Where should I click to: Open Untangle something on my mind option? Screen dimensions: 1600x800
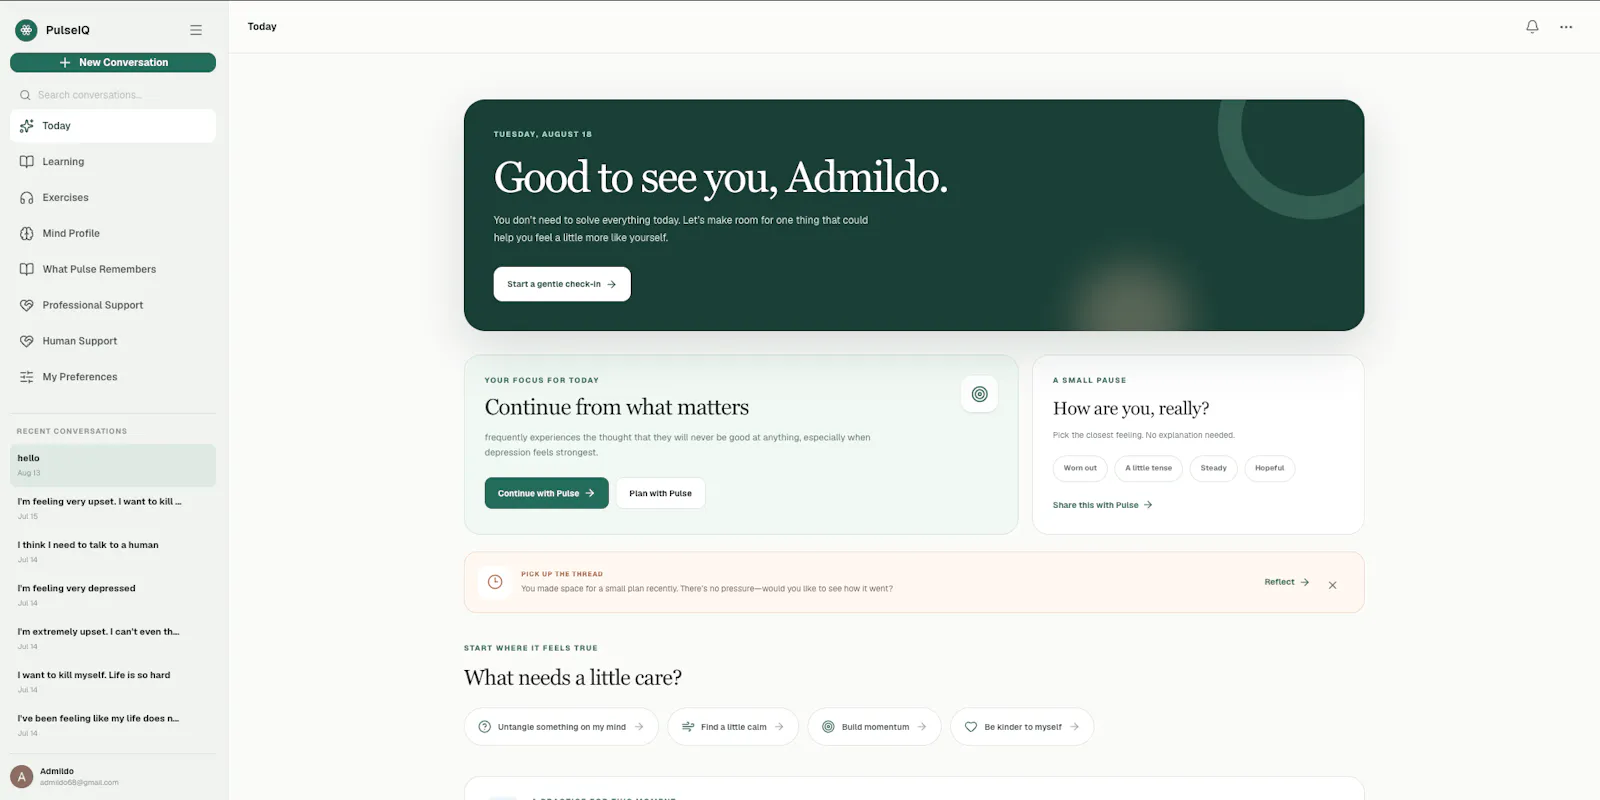coord(561,727)
